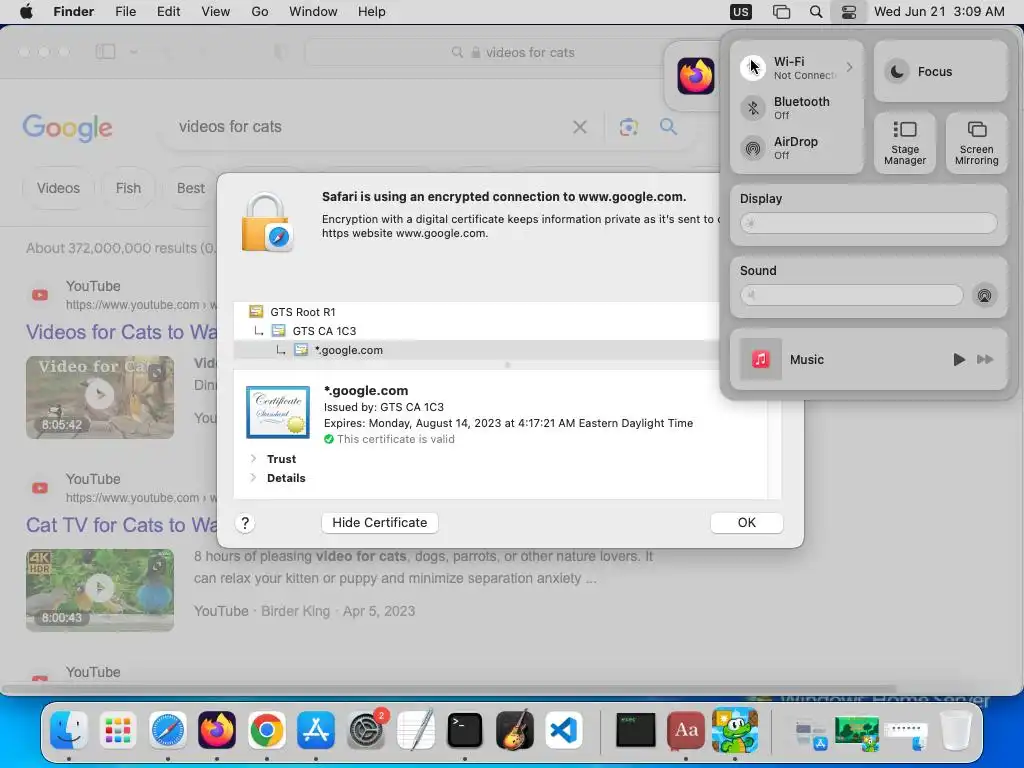Adjust the Display brightness slider
The image size is (1024, 768).
(x=868, y=223)
